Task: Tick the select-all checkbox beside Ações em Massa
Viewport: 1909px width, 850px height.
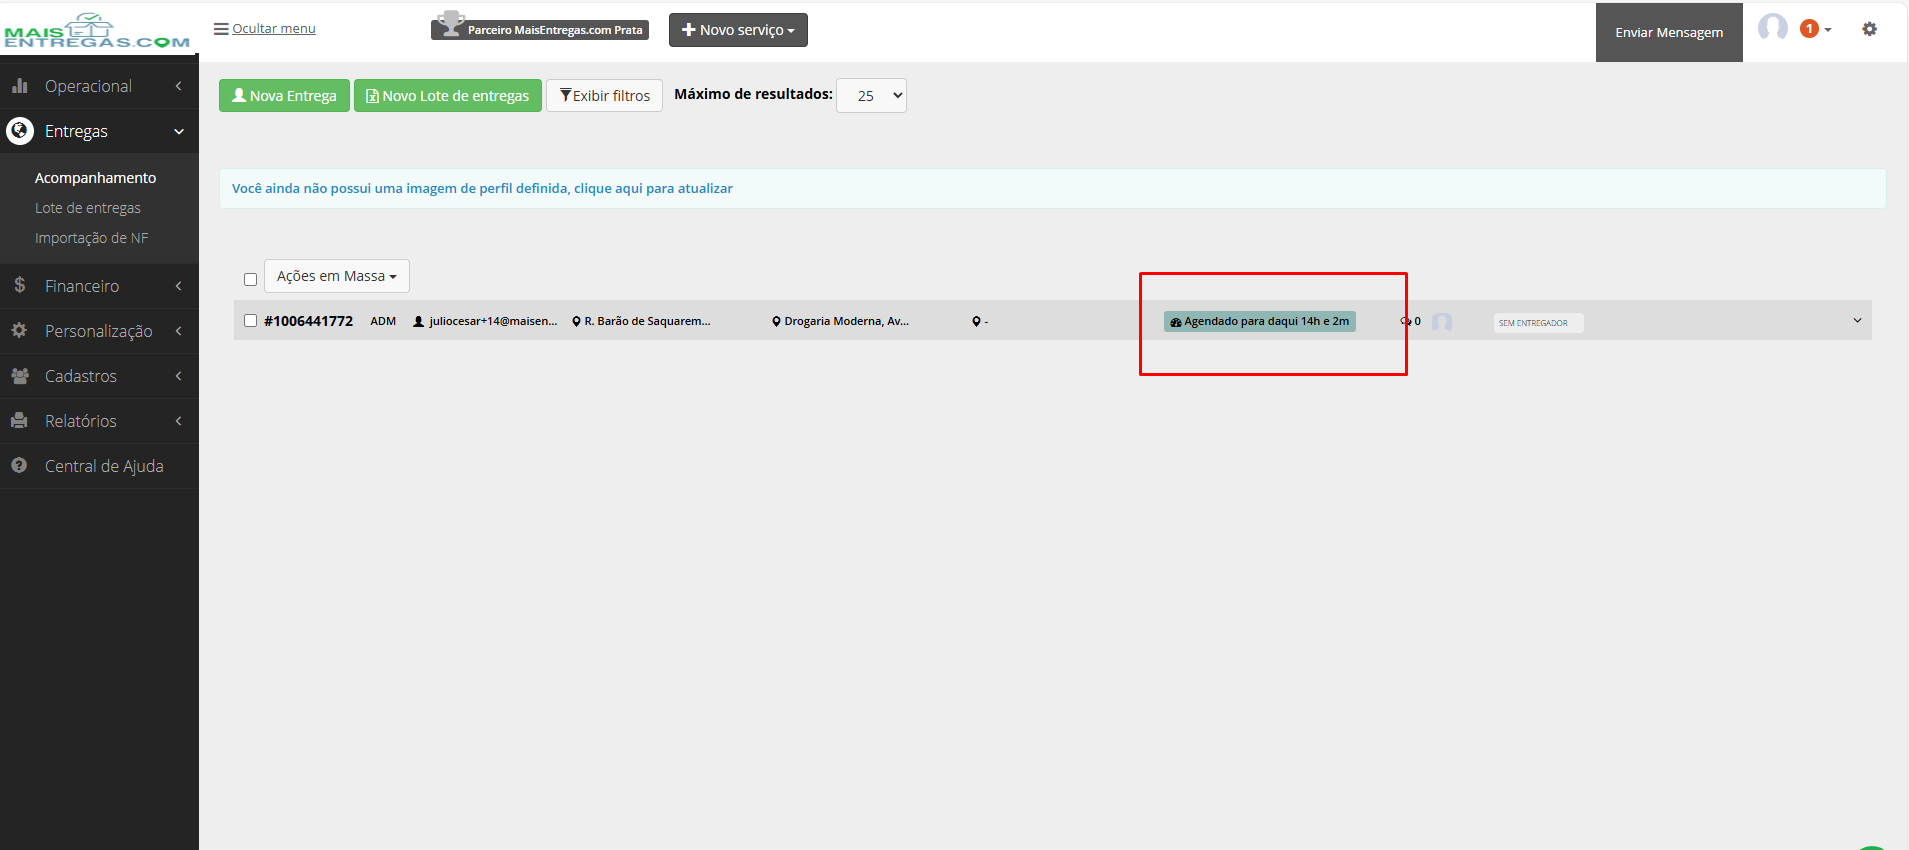Action: (x=250, y=279)
